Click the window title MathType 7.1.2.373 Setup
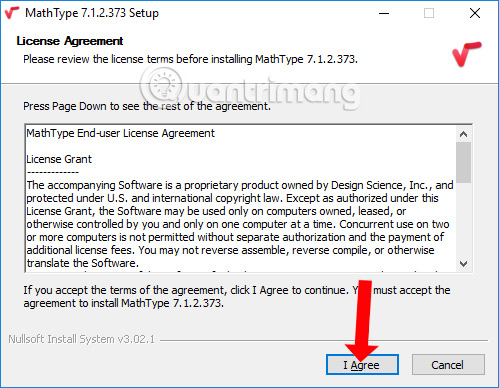 [92, 13]
